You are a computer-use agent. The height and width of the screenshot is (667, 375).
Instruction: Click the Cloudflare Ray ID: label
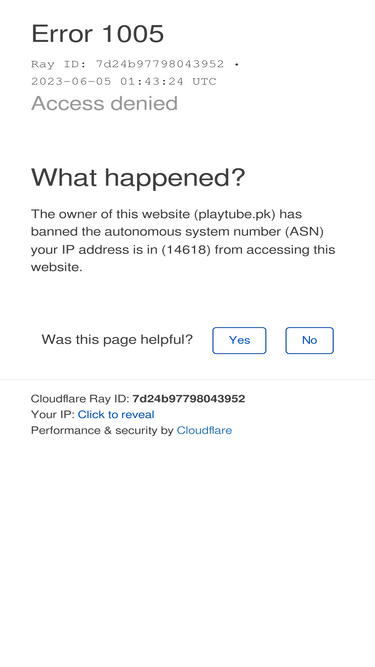pyautogui.click(x=80, y=399)
